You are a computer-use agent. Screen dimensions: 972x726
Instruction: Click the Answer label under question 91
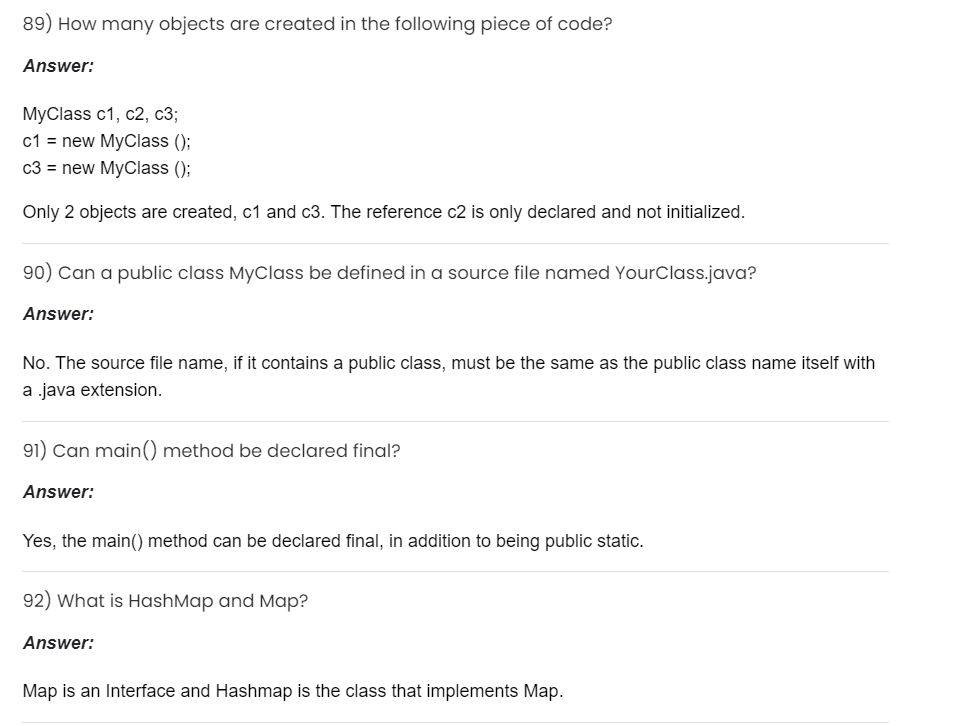pos(59,492)
